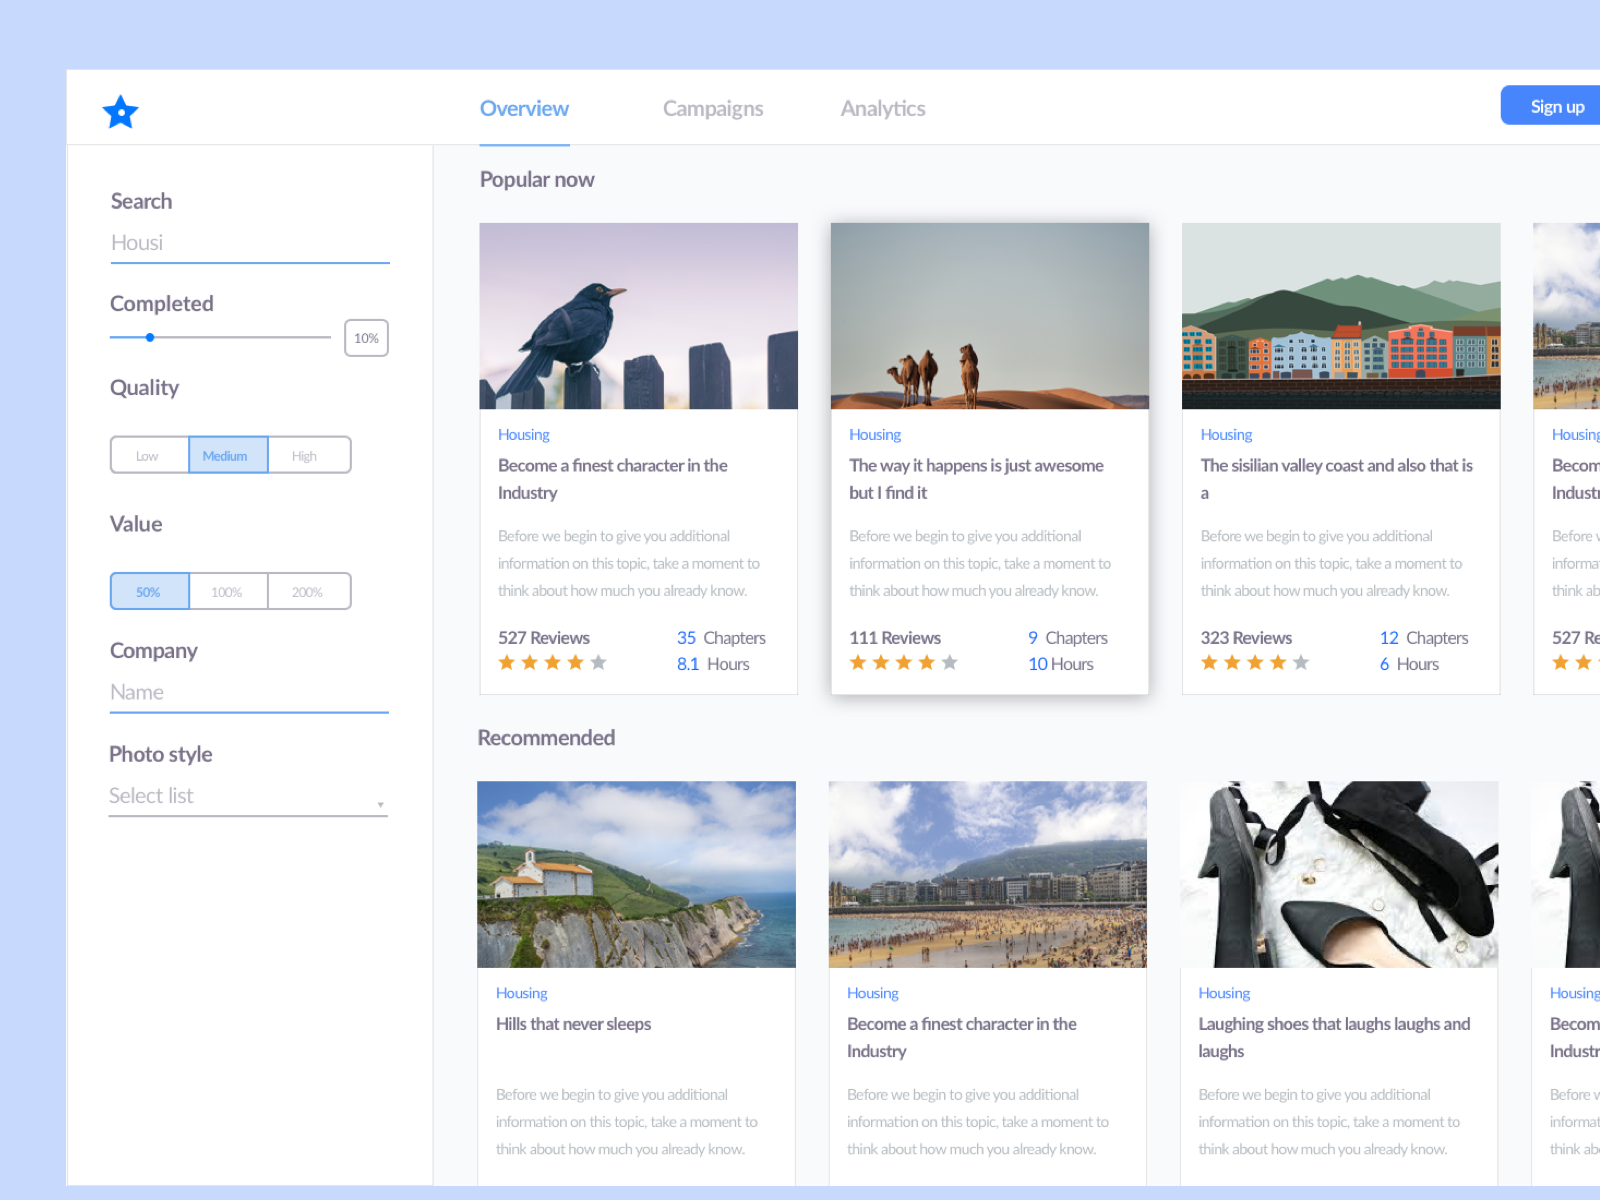1600x1200 pixels.
Task: Click the gray fifth star on sisilian valley card
Action: (x=1300, y=662)
